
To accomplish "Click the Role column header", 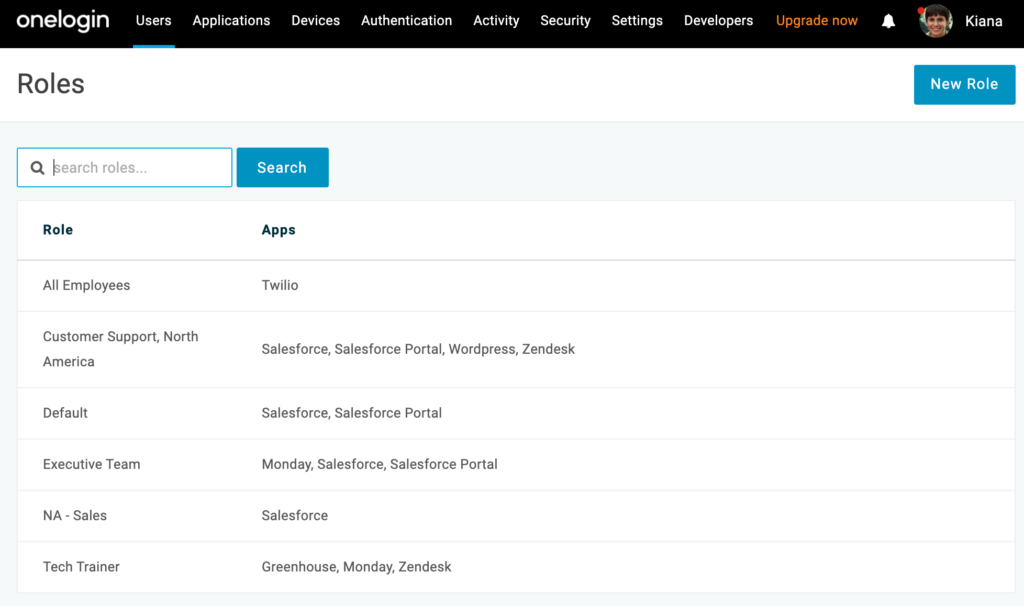I will 57,229.
